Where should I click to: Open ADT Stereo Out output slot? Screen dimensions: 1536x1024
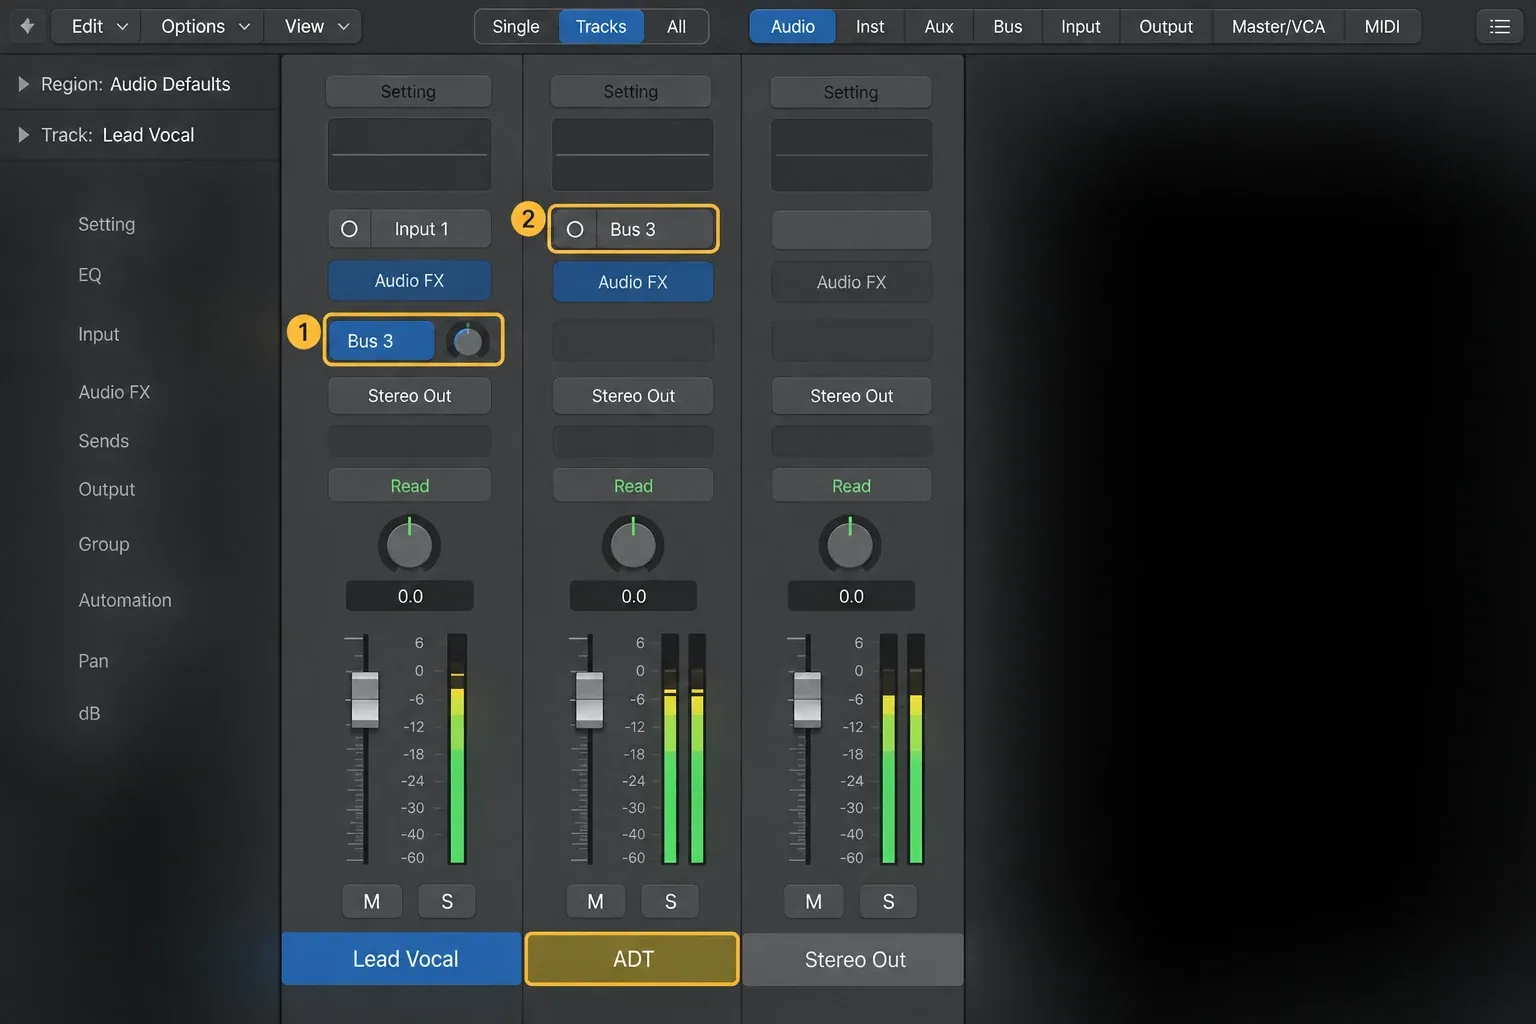click(x=633, y=396)
